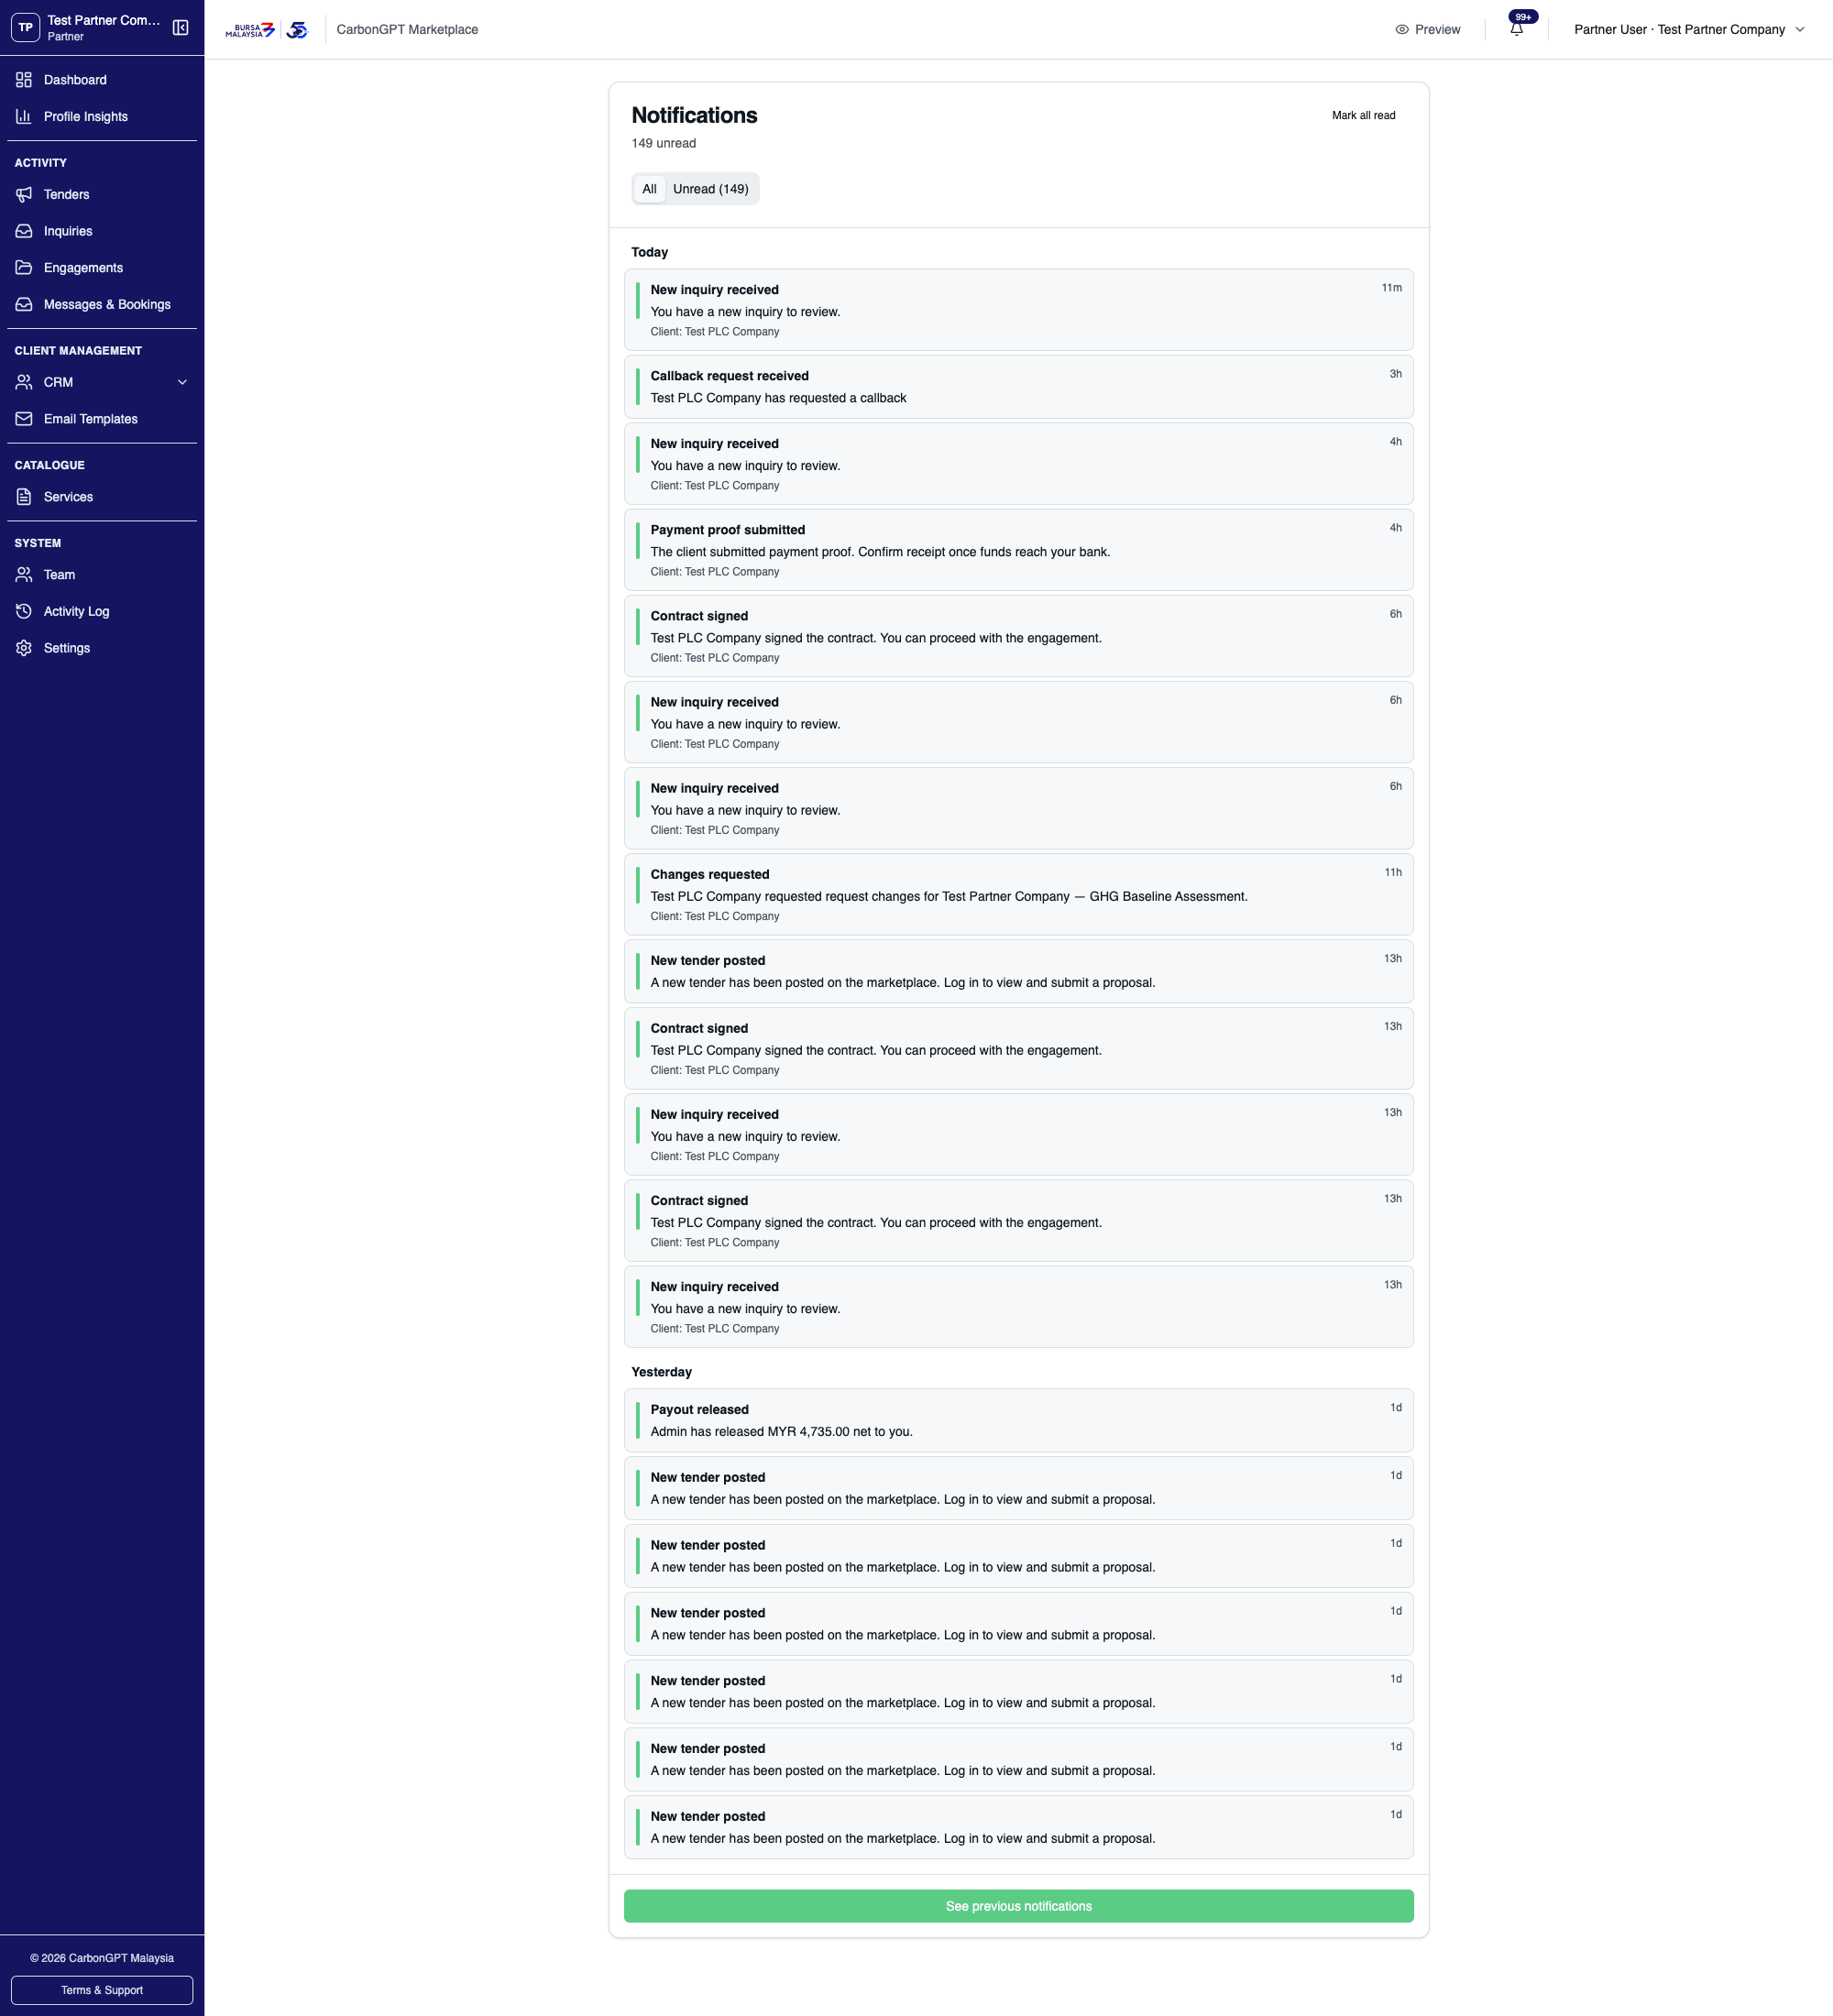This screenshot has height=2016, width=1833.
Task: Open the notifications bell icon
Action: 1516,29
